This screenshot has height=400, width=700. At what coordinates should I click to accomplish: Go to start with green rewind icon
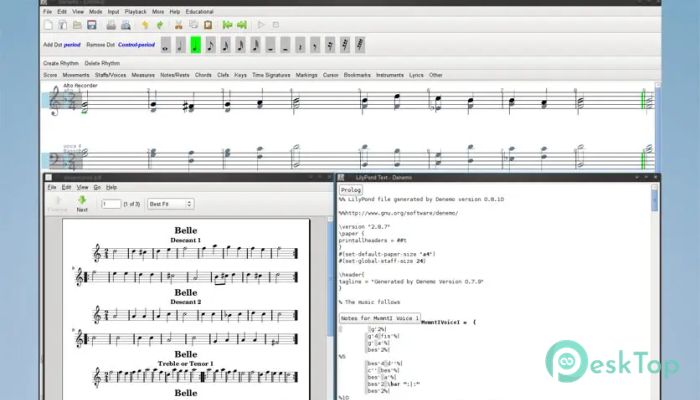(x=227, y=25)
